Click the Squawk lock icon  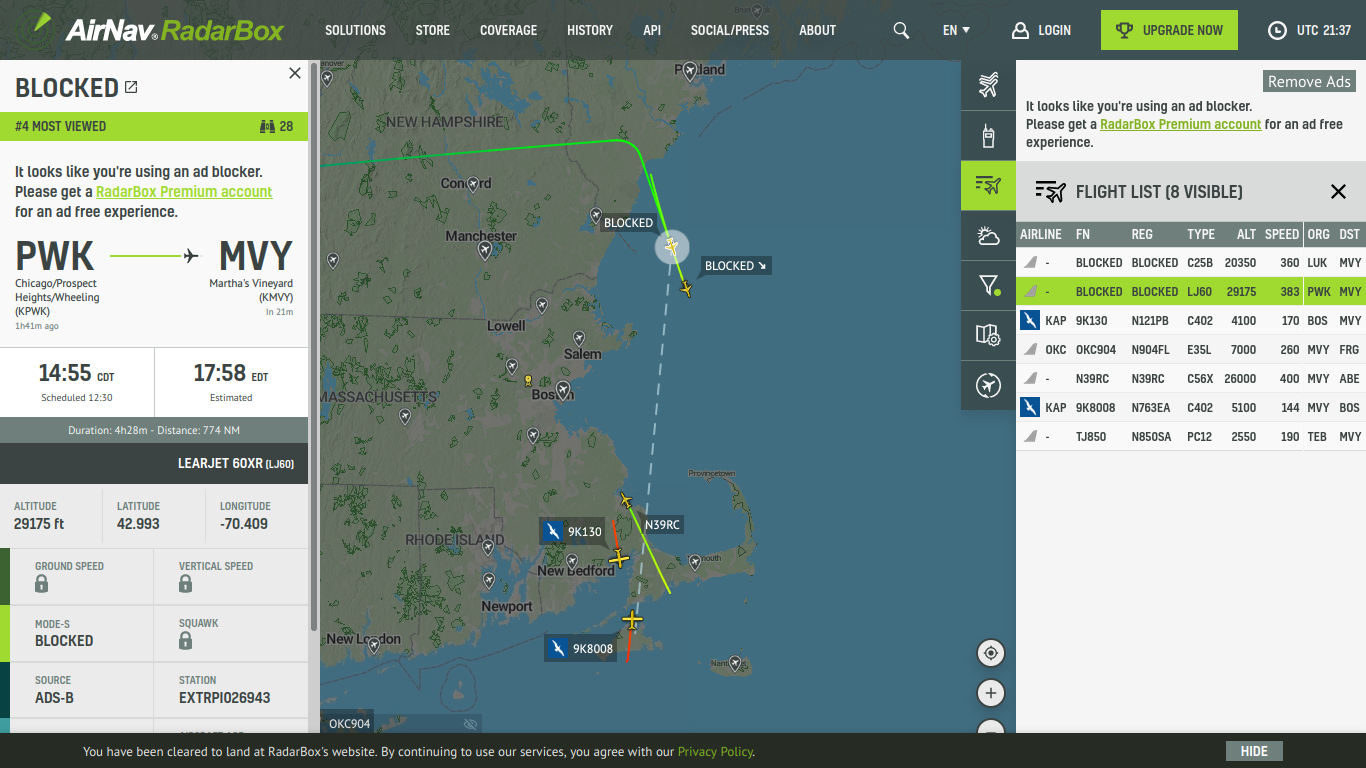click(x=186, y=641)
